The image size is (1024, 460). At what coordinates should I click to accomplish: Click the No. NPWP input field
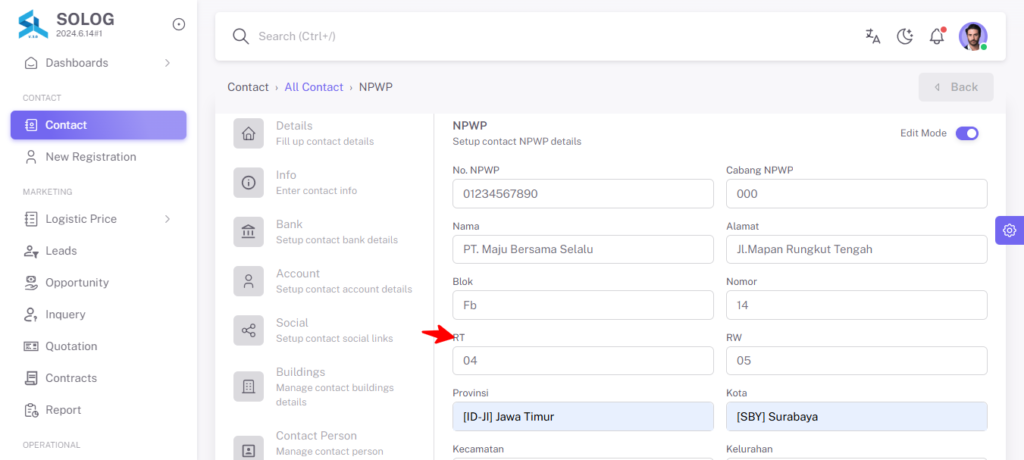pos(583,193)
